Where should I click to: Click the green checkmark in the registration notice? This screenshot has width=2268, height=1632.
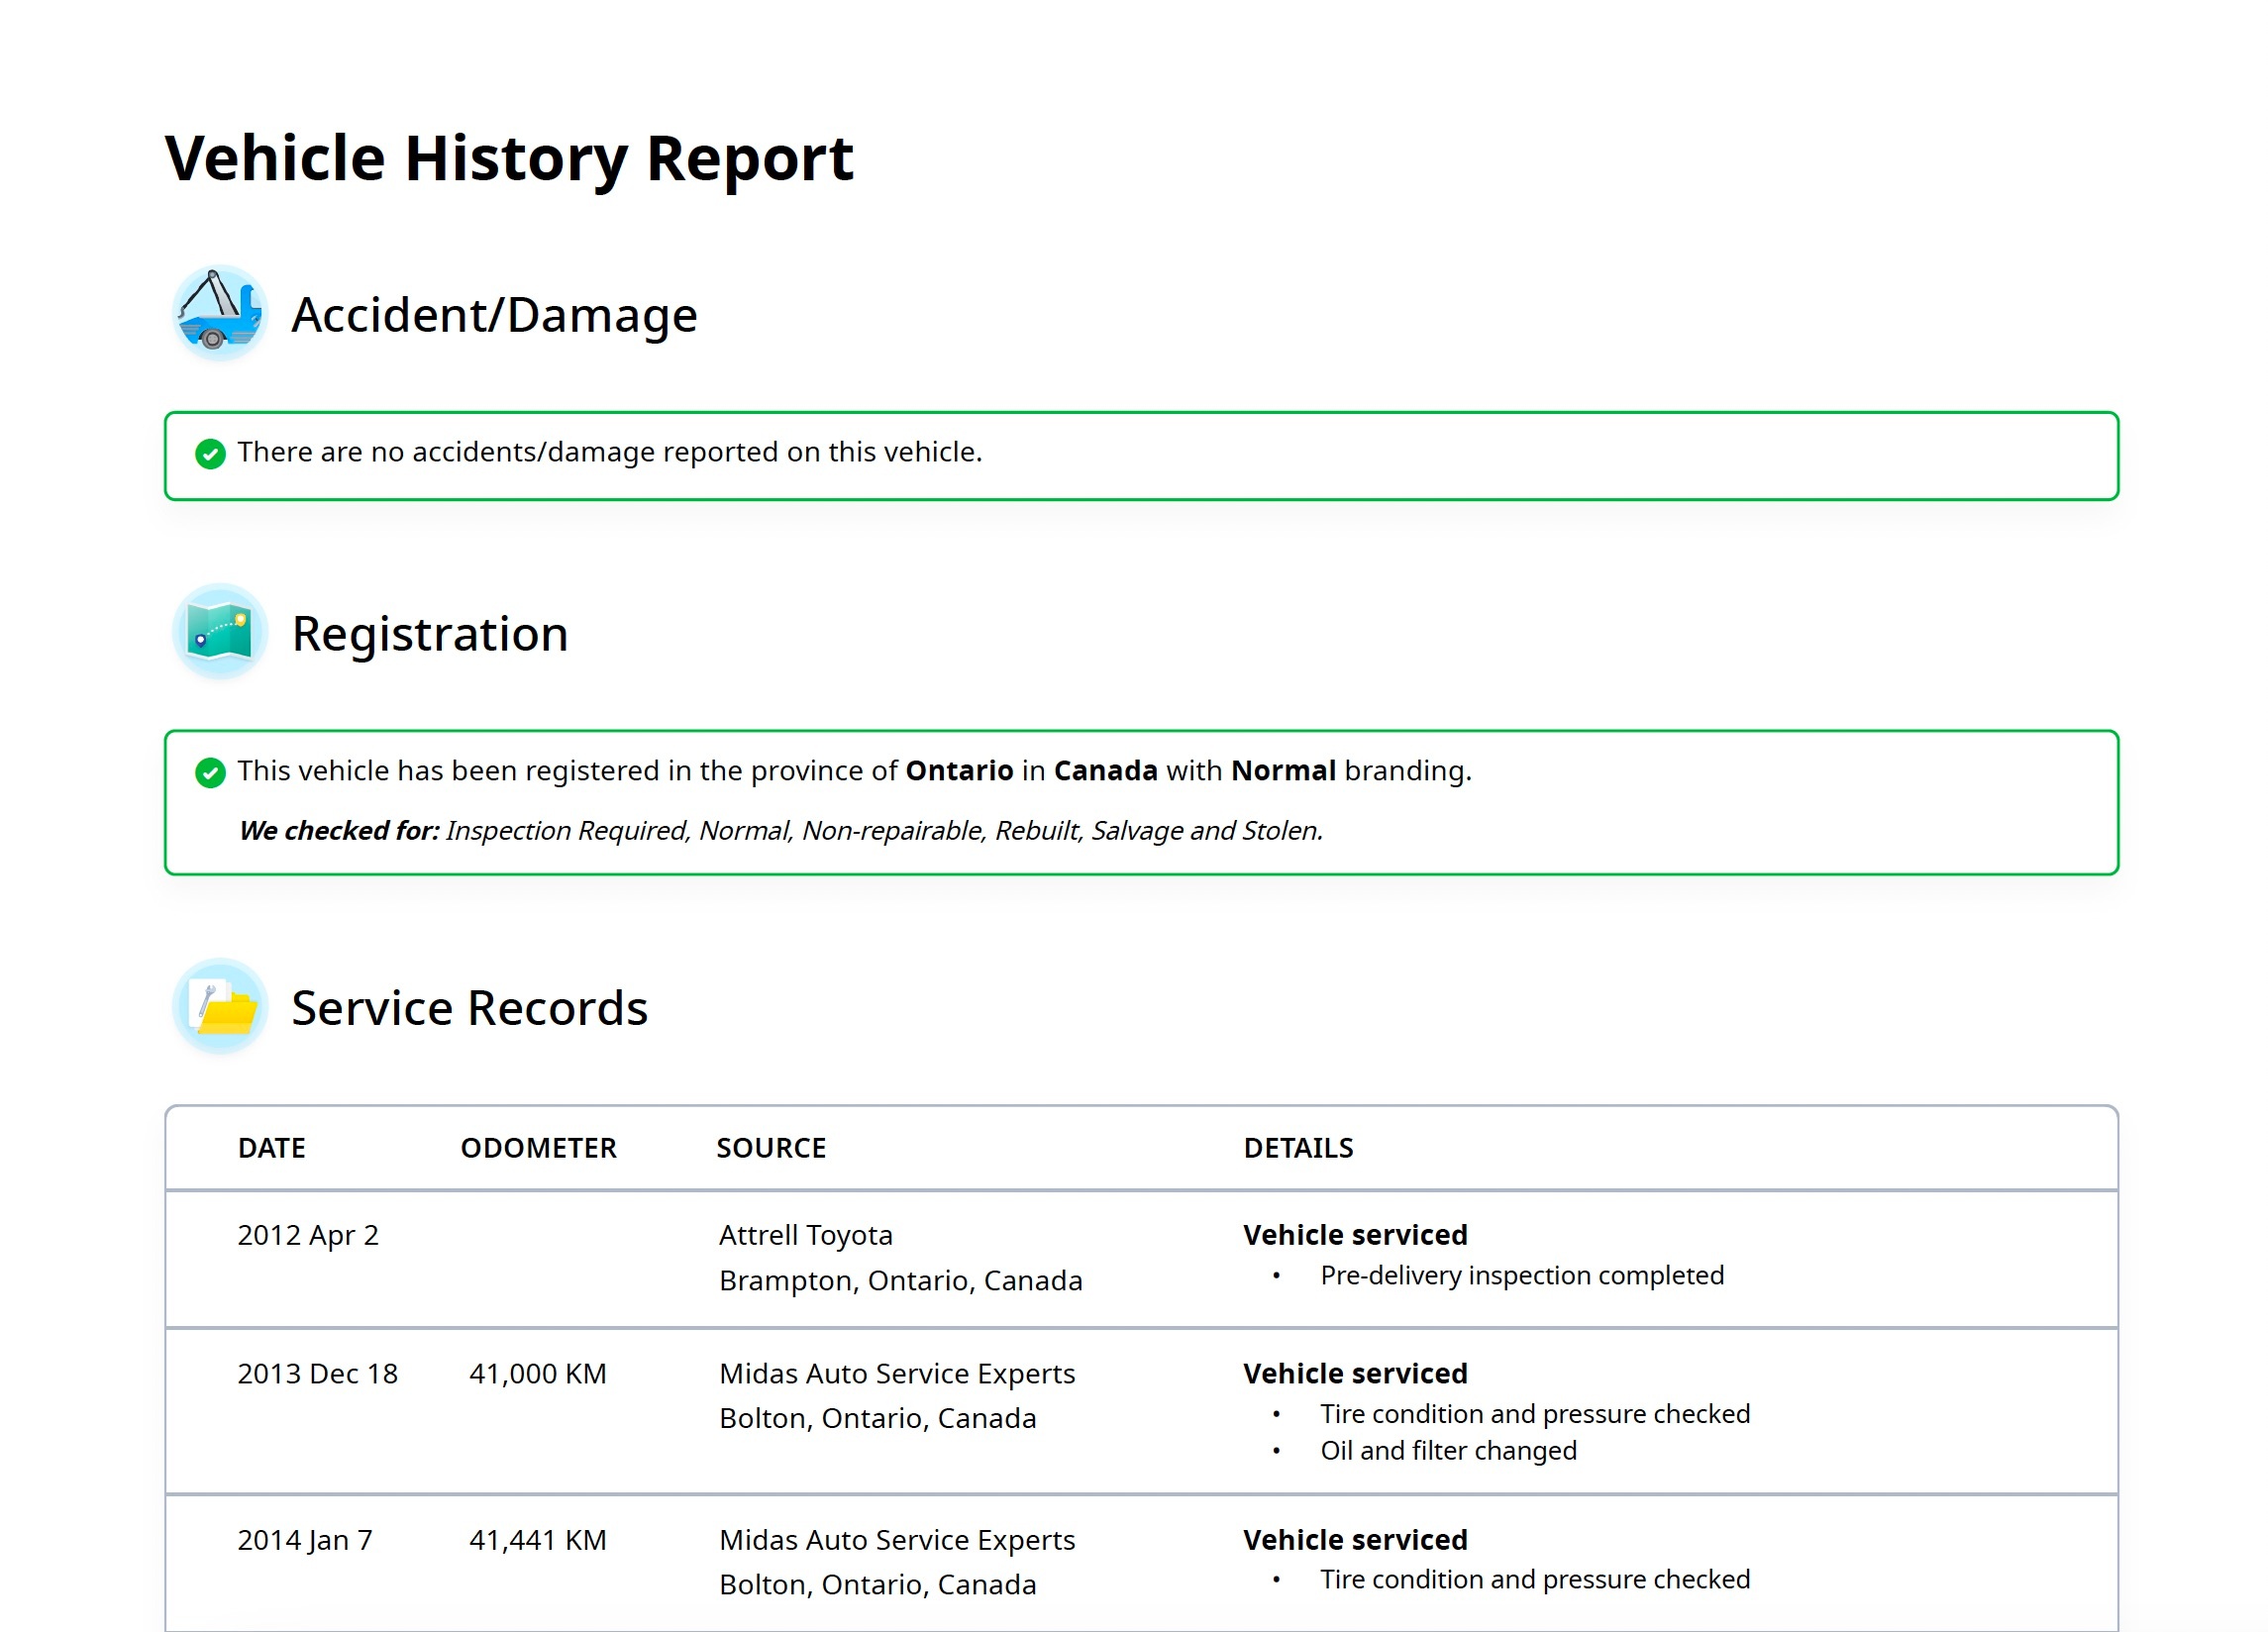[x=210, y=773]
